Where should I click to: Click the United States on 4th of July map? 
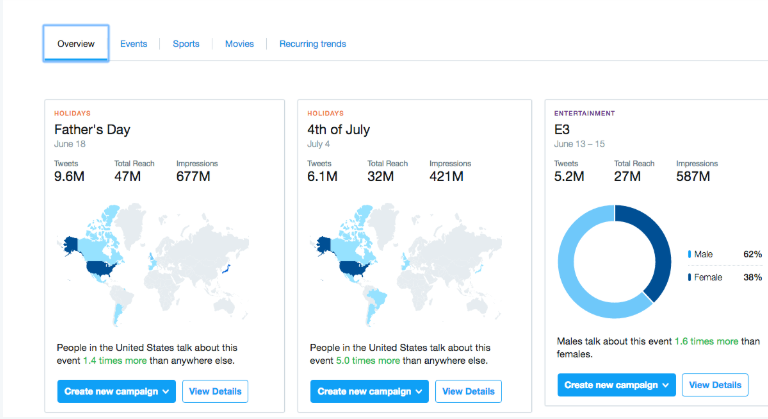pos(352,266)
